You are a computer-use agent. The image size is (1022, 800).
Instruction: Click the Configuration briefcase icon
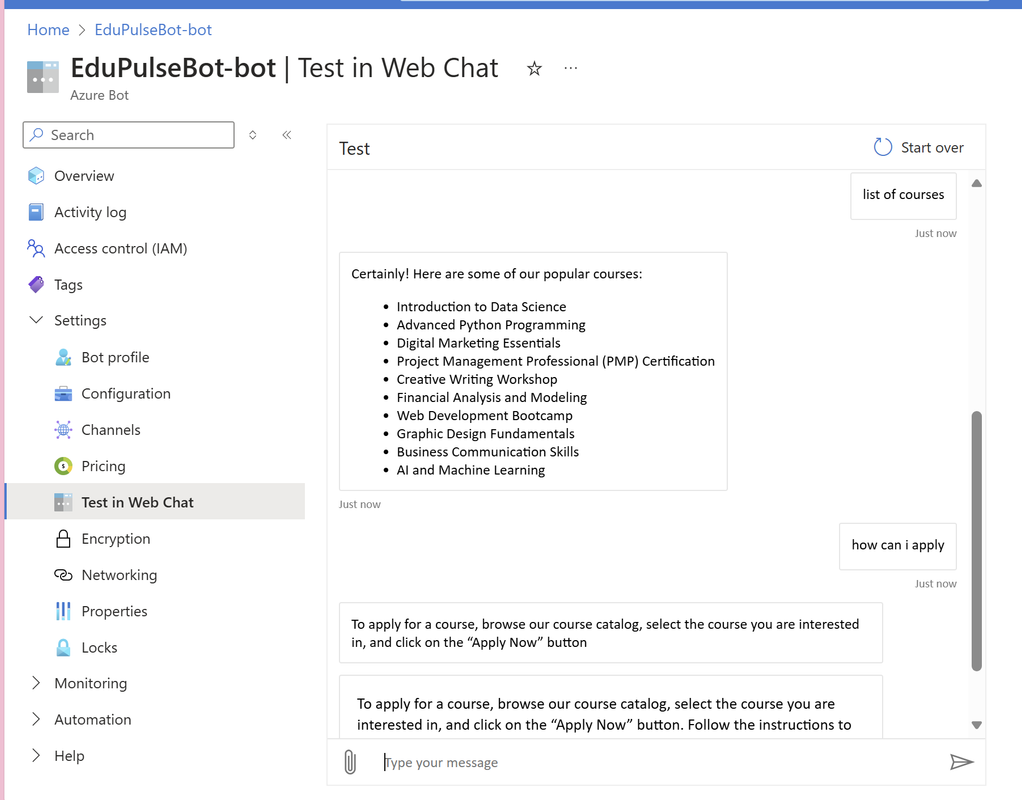pyautogui.click(x=63, y=394)
